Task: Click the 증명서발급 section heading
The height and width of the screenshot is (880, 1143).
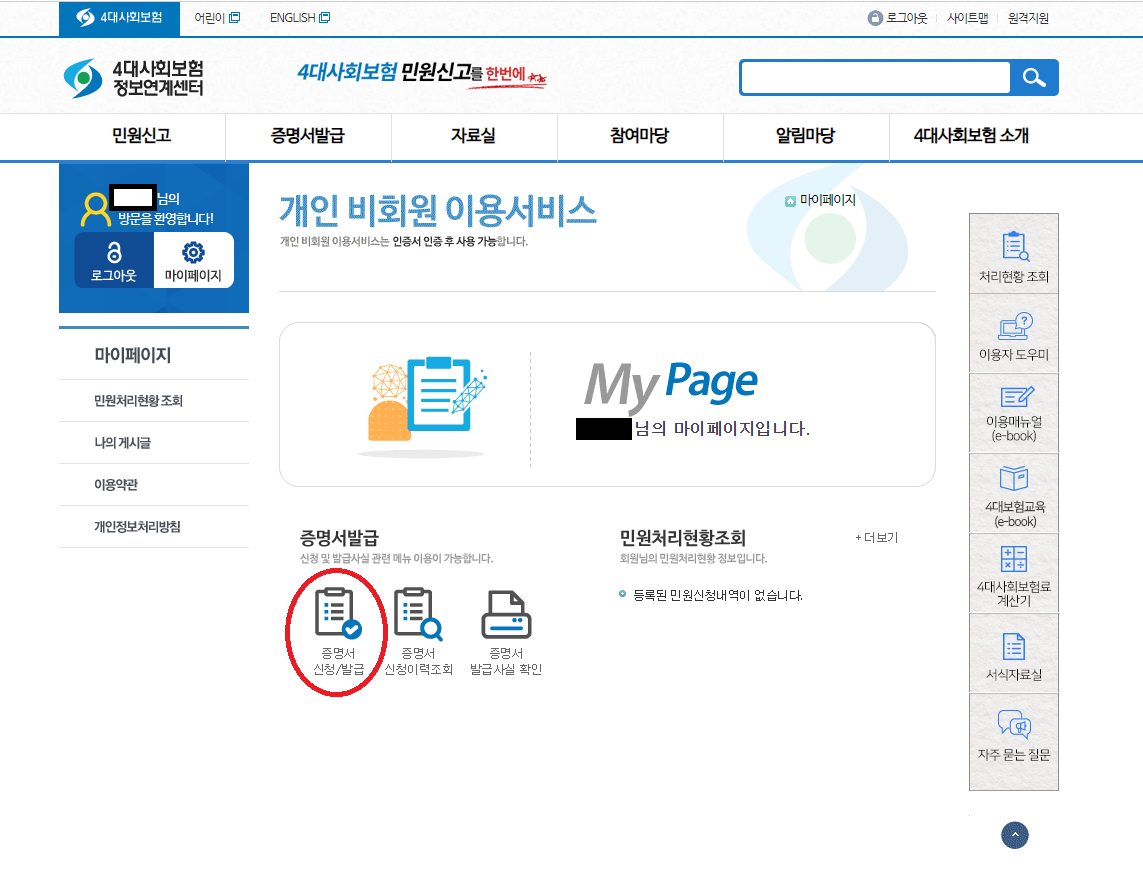Action: pyautogui.click(x=340, y=538)
